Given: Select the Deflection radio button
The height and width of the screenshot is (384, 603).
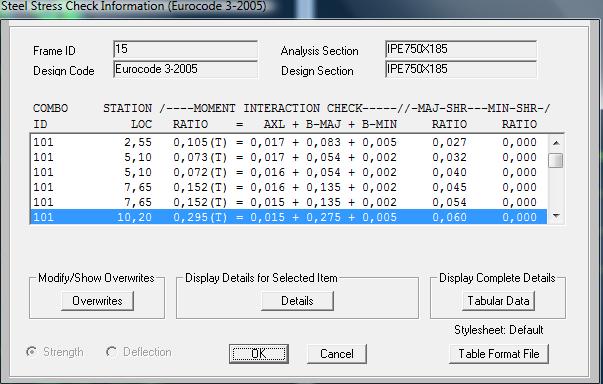Looking at the screenshot, I should click(x=112, y=352).
